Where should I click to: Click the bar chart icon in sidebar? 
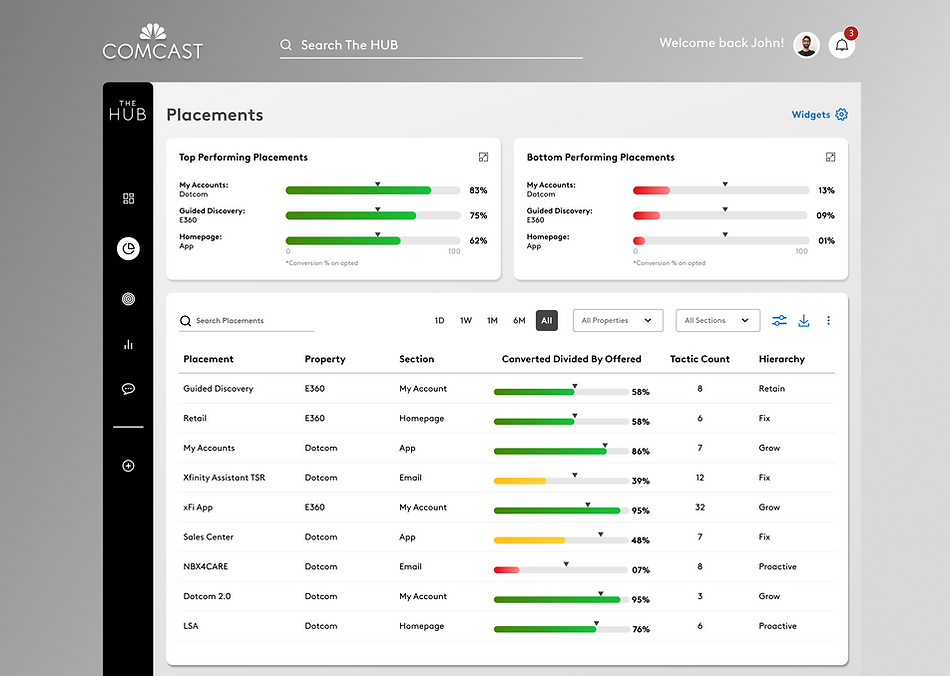(x=128, y=345)
